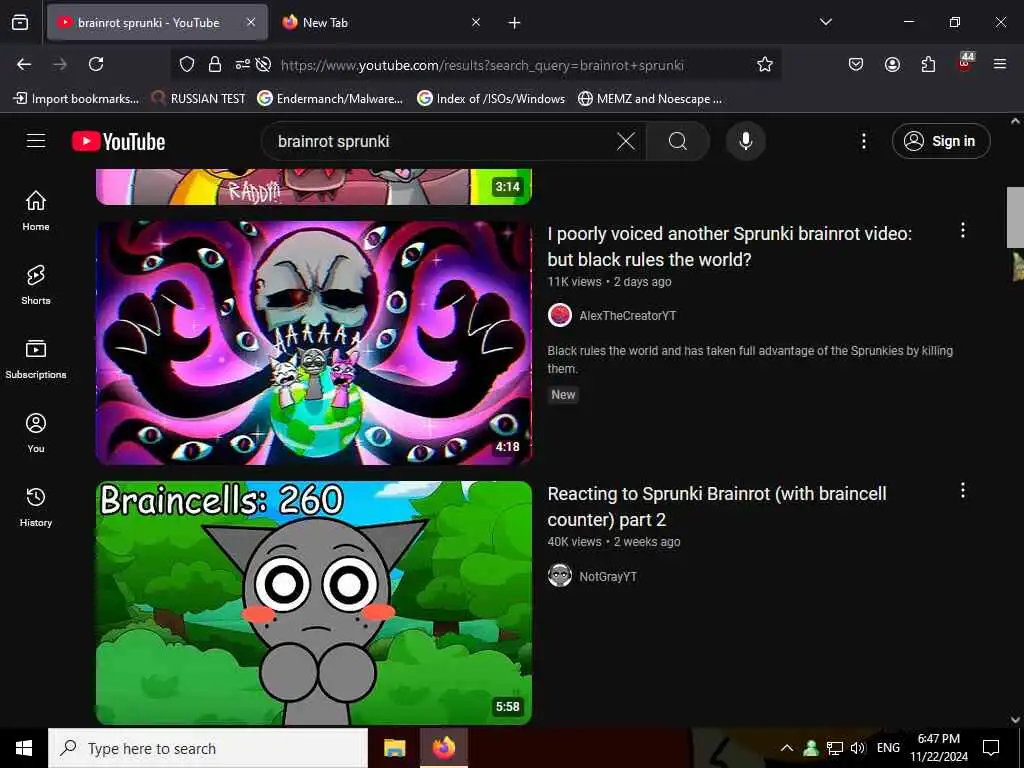Play the 'Braincells: 260' video thumbnail
This screenshot has width=1024, height=768.
tap(314, 603)
